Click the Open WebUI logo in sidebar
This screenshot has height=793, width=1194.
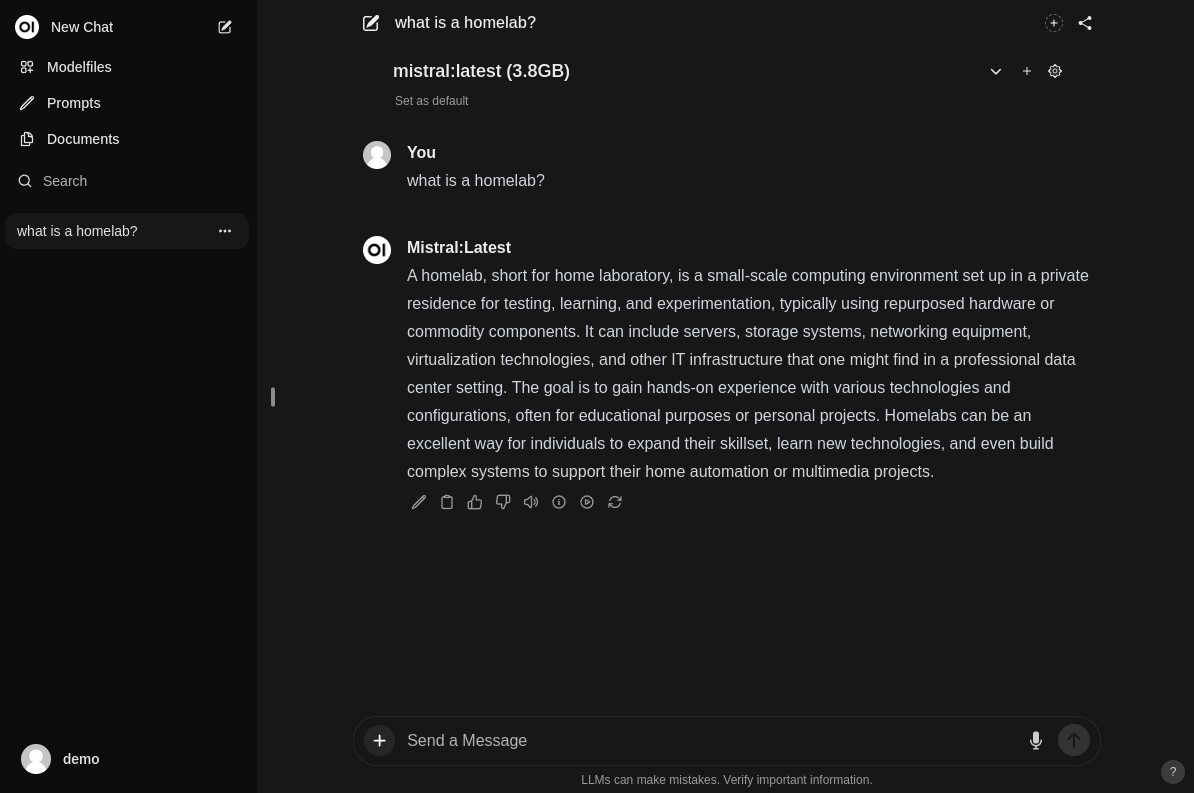tap(27, 27)
